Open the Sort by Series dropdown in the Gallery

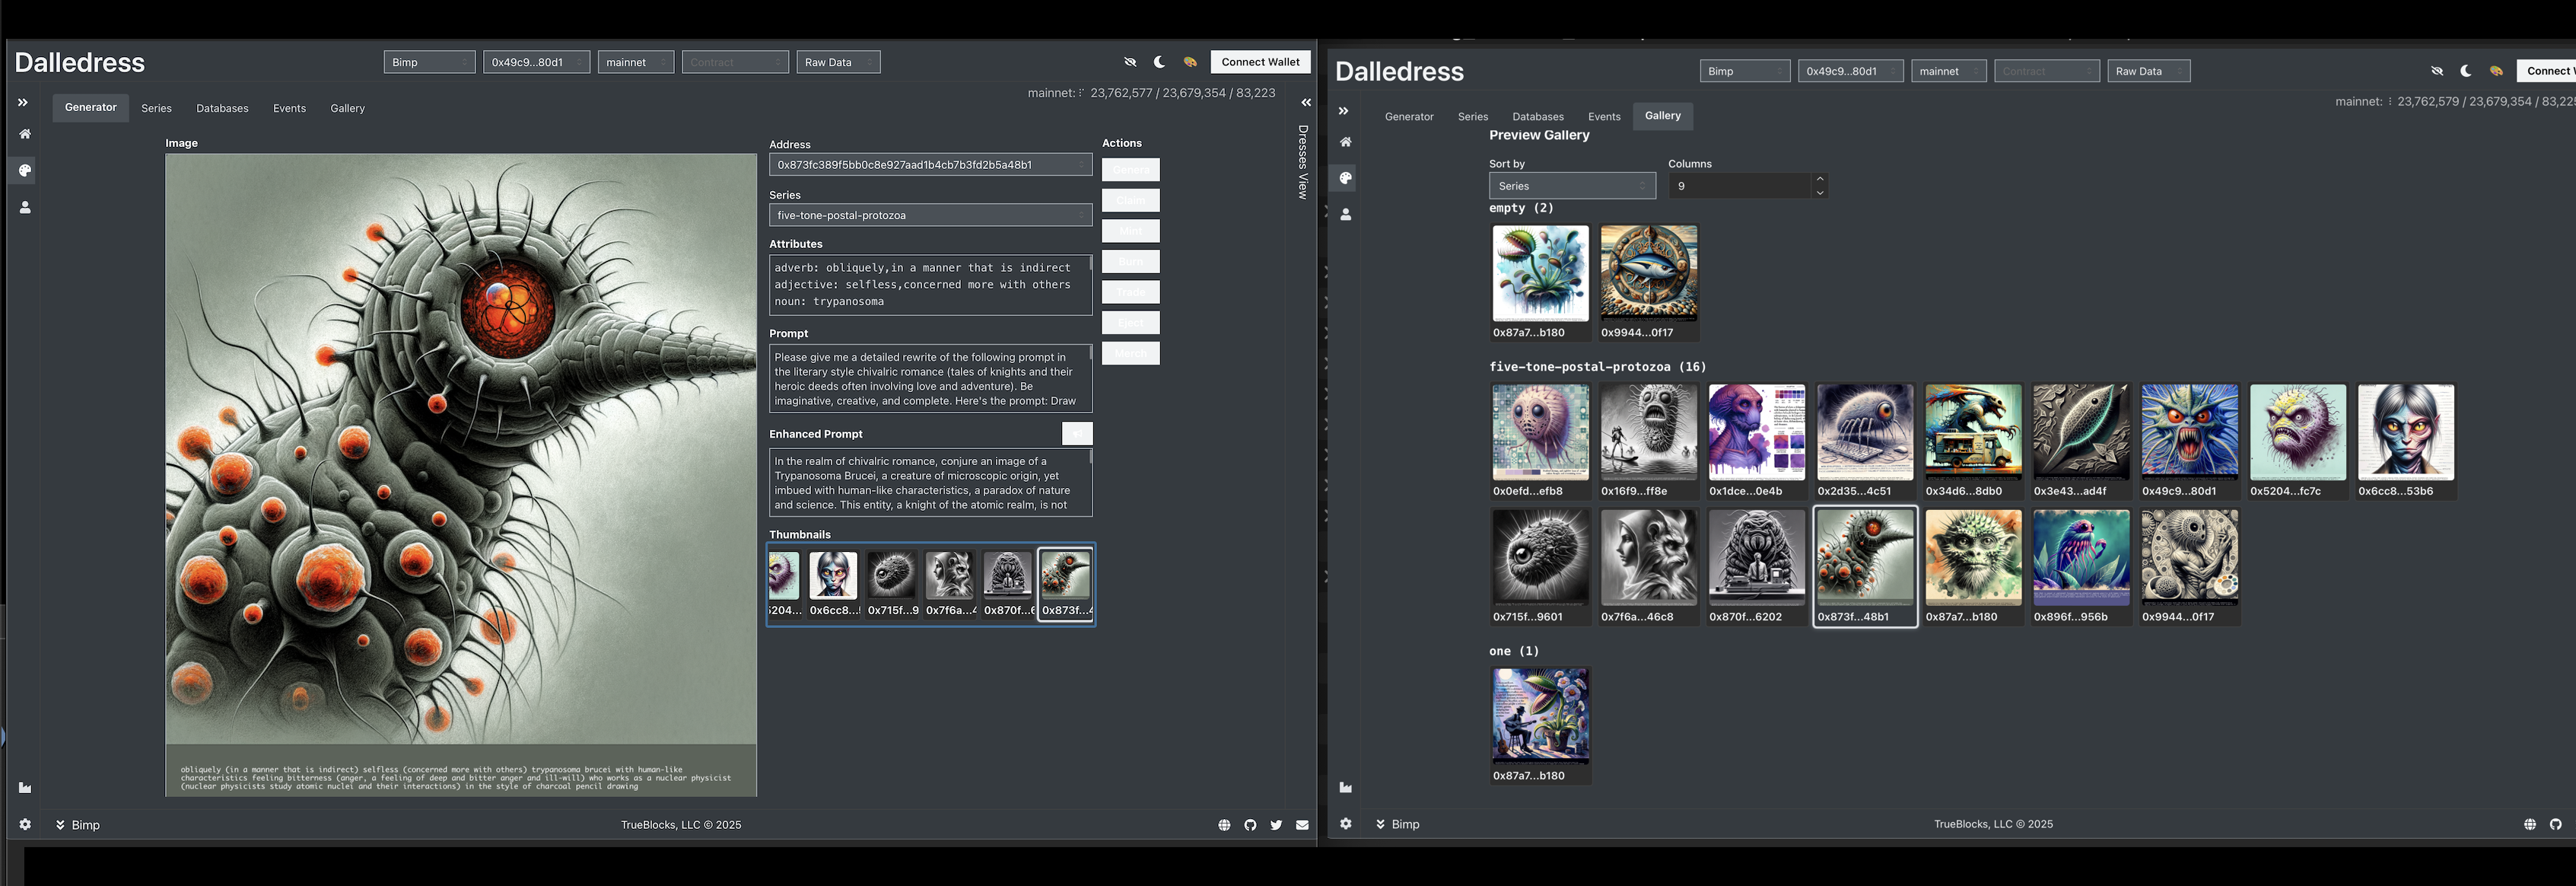point(1572,186)
